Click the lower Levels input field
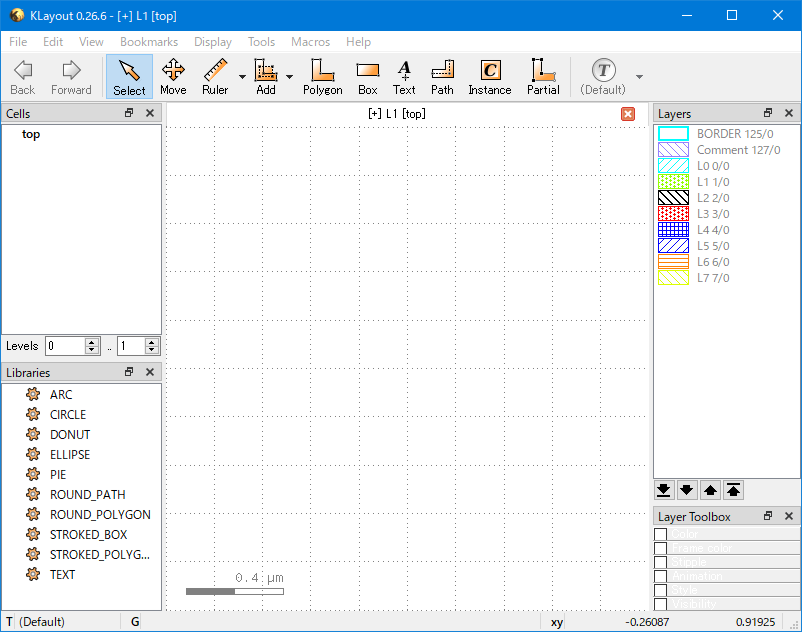 (65, 346)
